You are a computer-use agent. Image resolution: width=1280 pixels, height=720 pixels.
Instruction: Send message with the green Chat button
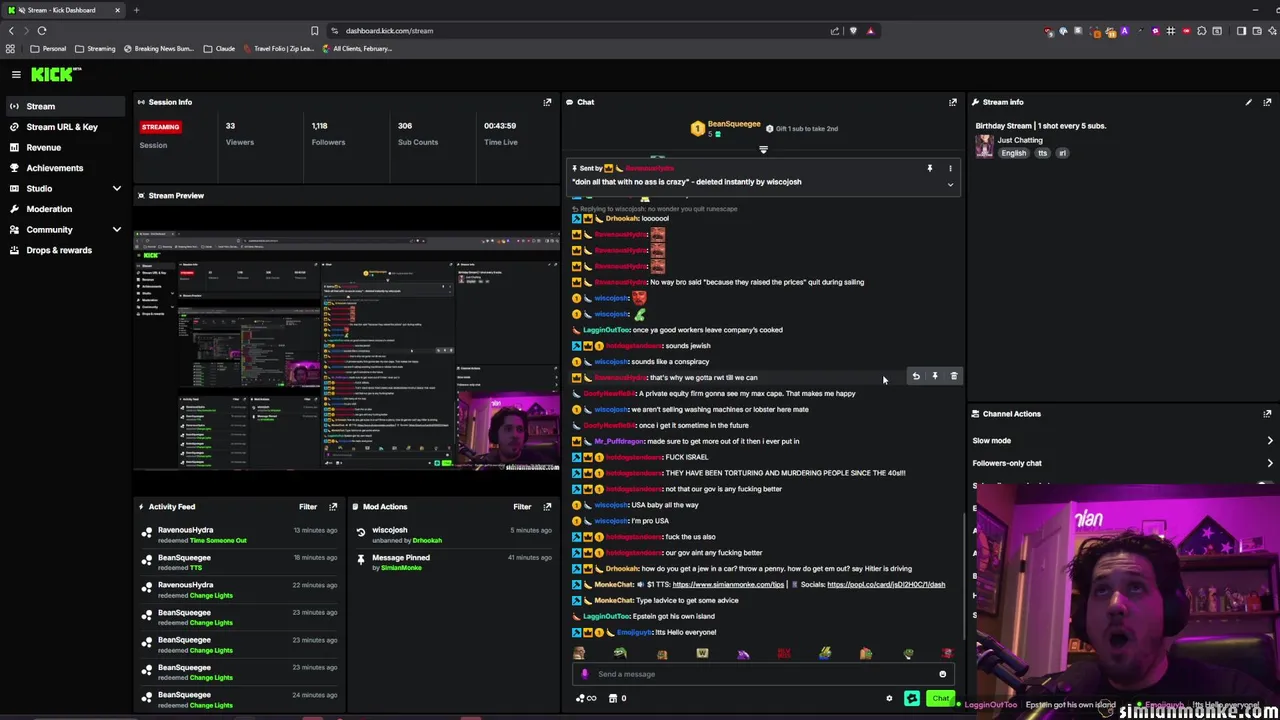940,698
